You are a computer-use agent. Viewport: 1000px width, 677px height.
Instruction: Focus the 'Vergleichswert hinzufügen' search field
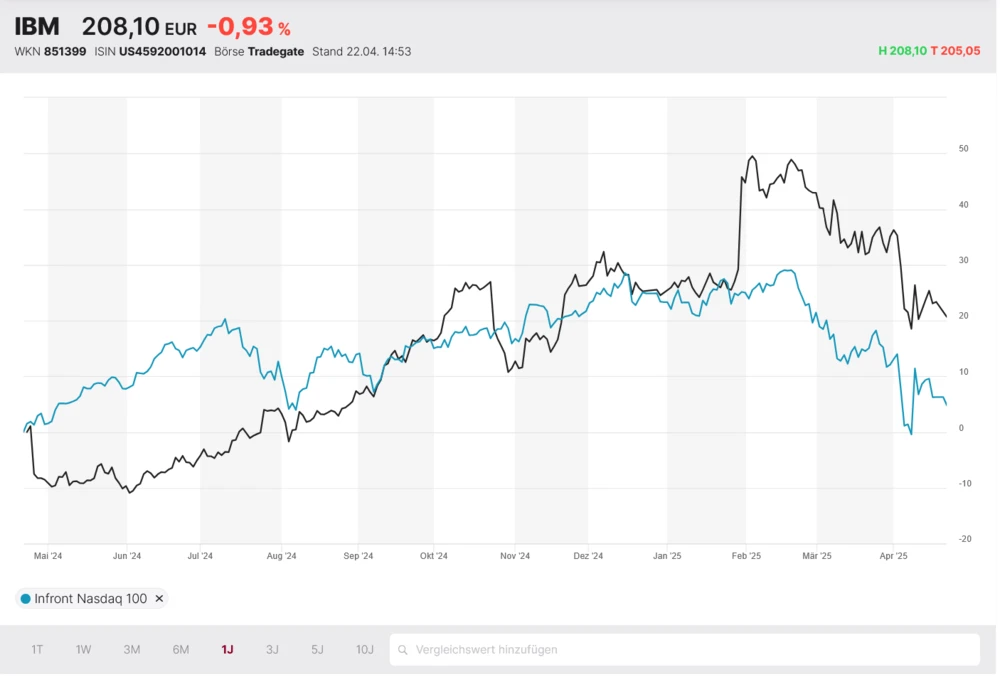pyautogui.click(x=690, y=650)
